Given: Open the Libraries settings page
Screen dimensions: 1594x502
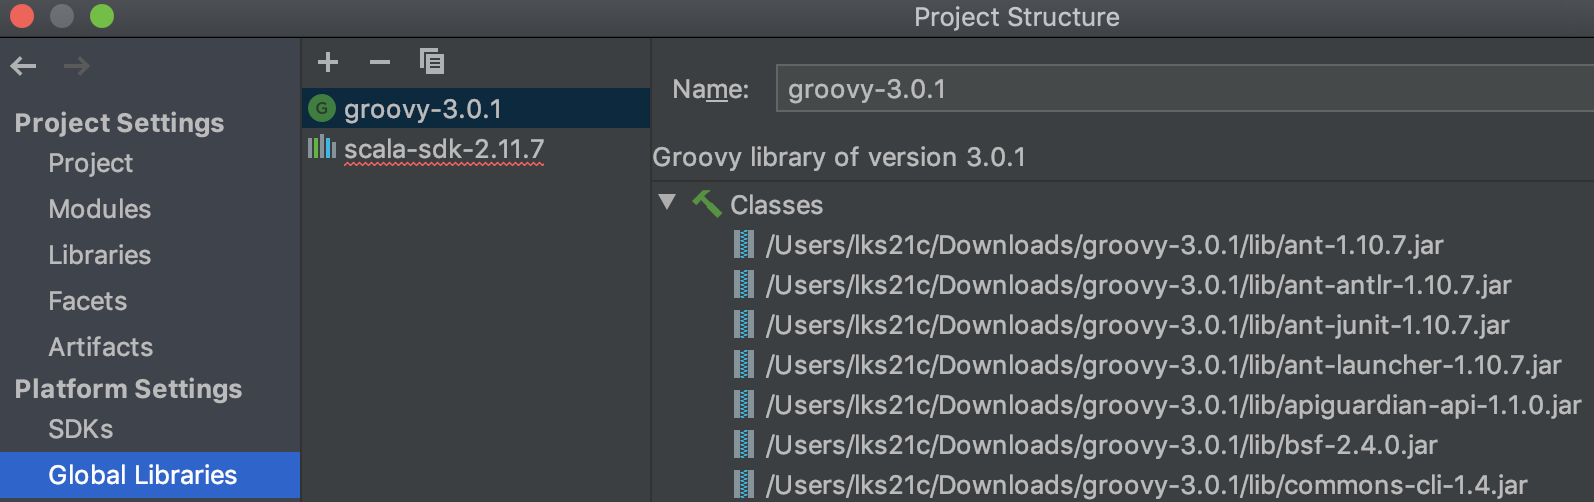Looking at the screenshot, I should 100,255.
